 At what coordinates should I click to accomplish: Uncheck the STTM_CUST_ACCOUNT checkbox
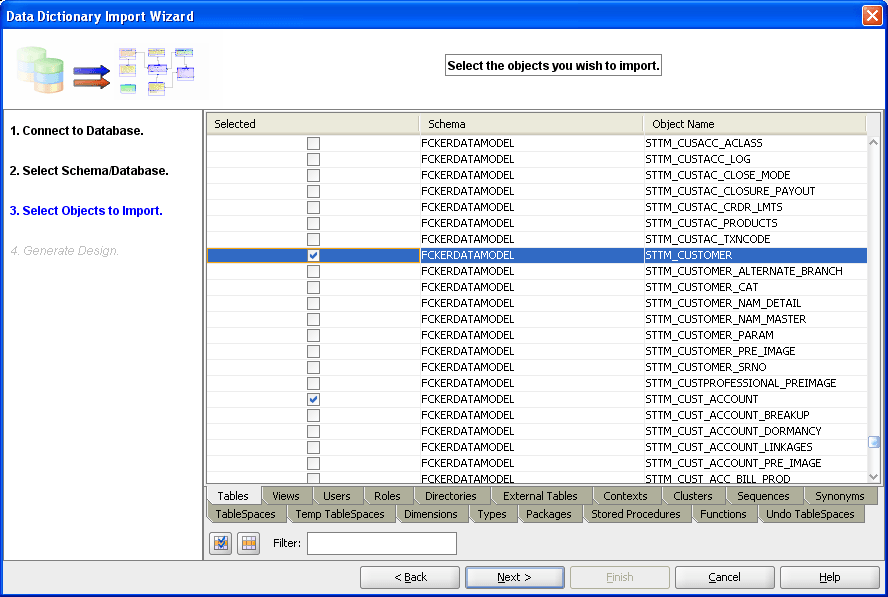[x=313, y=399]
